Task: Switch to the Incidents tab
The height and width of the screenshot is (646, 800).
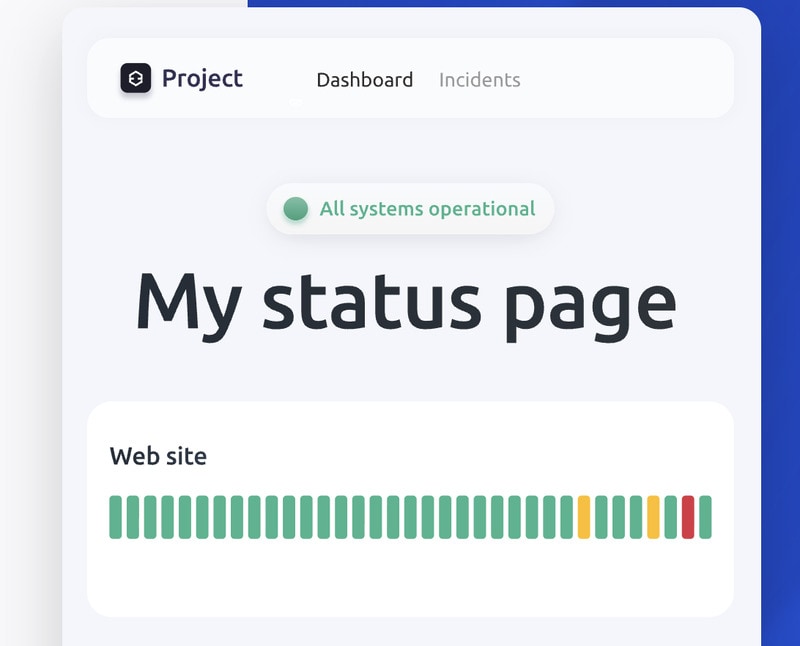Action: [x=479, y=80]
